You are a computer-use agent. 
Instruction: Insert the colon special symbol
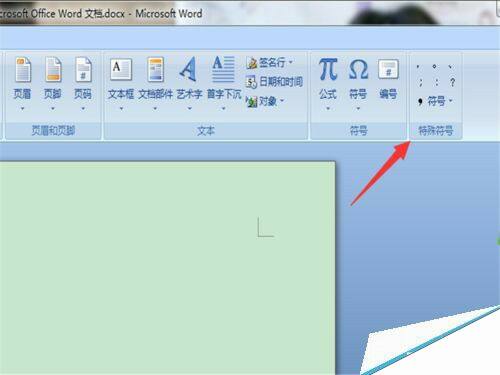tap(437, 82)
